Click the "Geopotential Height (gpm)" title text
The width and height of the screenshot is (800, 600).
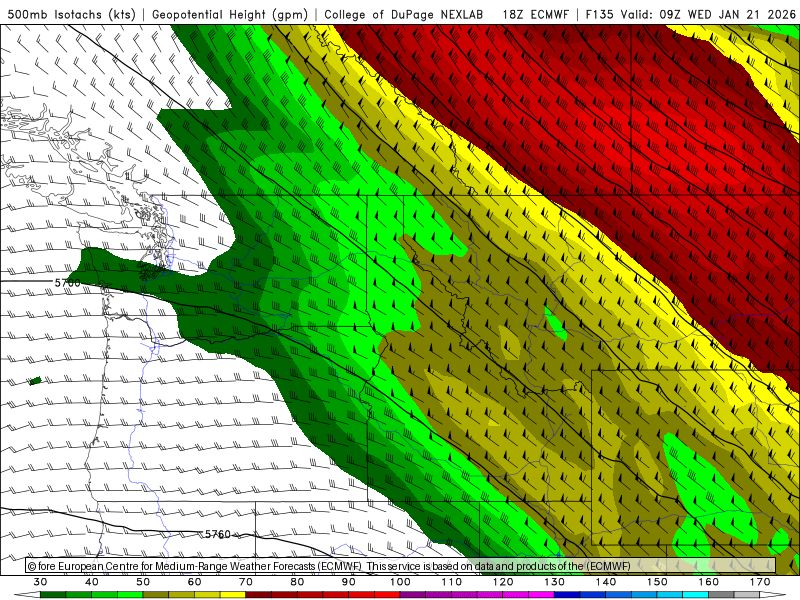(x=230, y=14)
